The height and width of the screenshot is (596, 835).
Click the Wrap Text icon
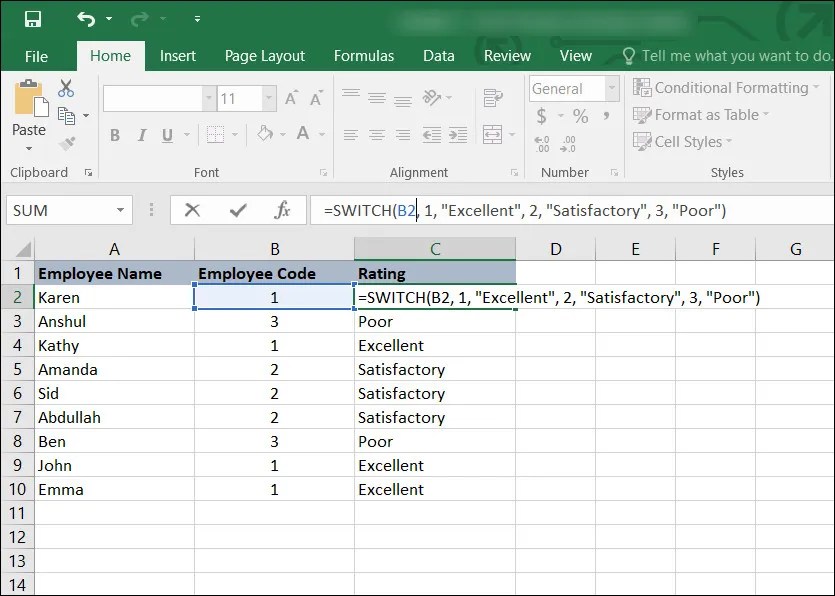[493, 98]
